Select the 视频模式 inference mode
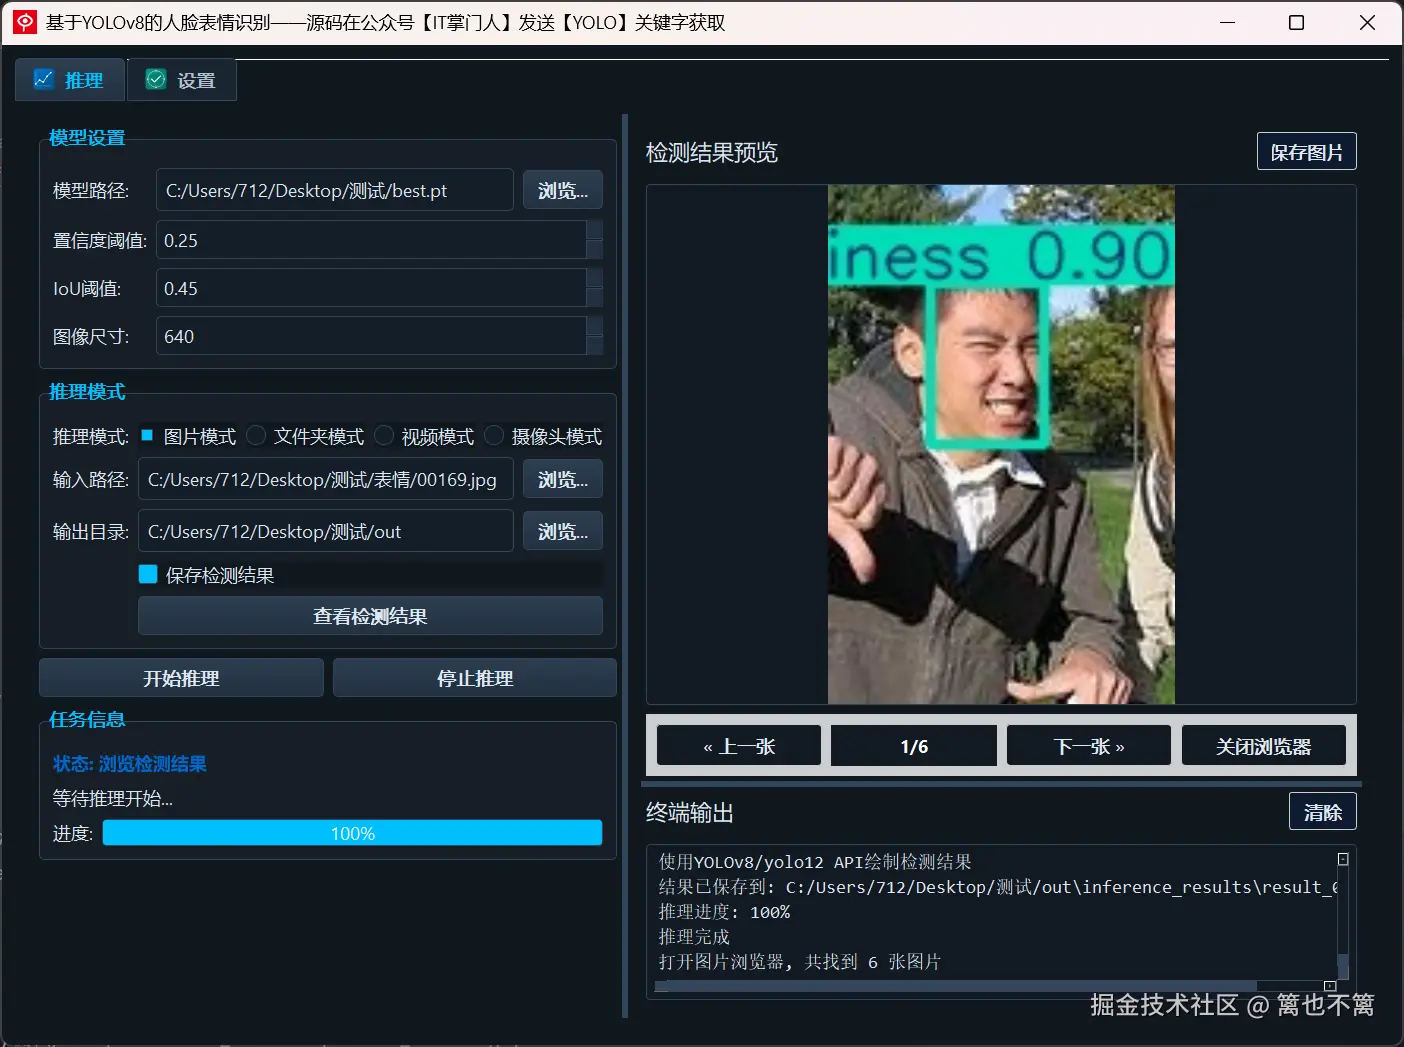Image resolution: width=1404 pixels, height=1047 pixels. point(384,435)
